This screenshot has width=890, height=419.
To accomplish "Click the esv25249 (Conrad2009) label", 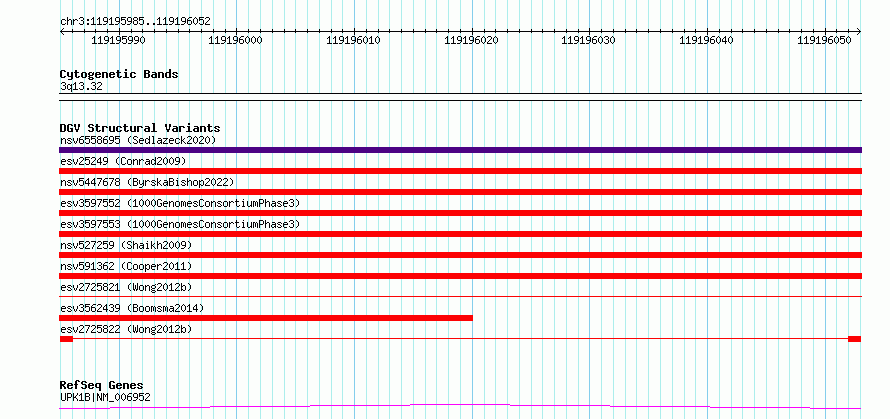I will pos(123,161).
